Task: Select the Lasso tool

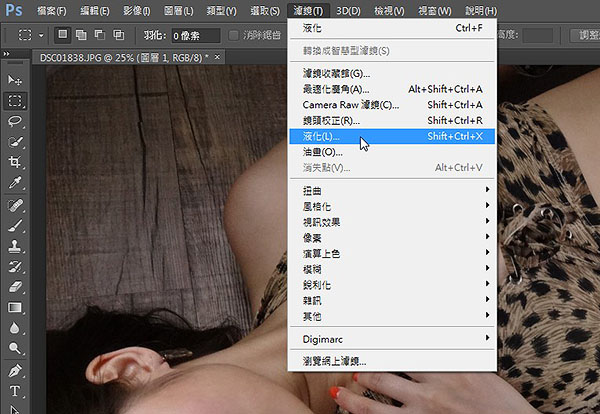Action: pyautogui.click(x=15, y=122)
